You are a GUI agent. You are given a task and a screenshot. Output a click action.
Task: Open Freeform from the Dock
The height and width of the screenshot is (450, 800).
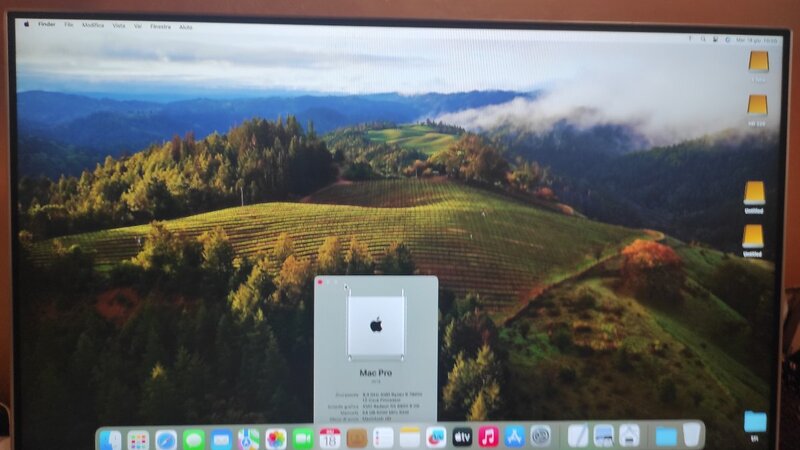(436, 437)
